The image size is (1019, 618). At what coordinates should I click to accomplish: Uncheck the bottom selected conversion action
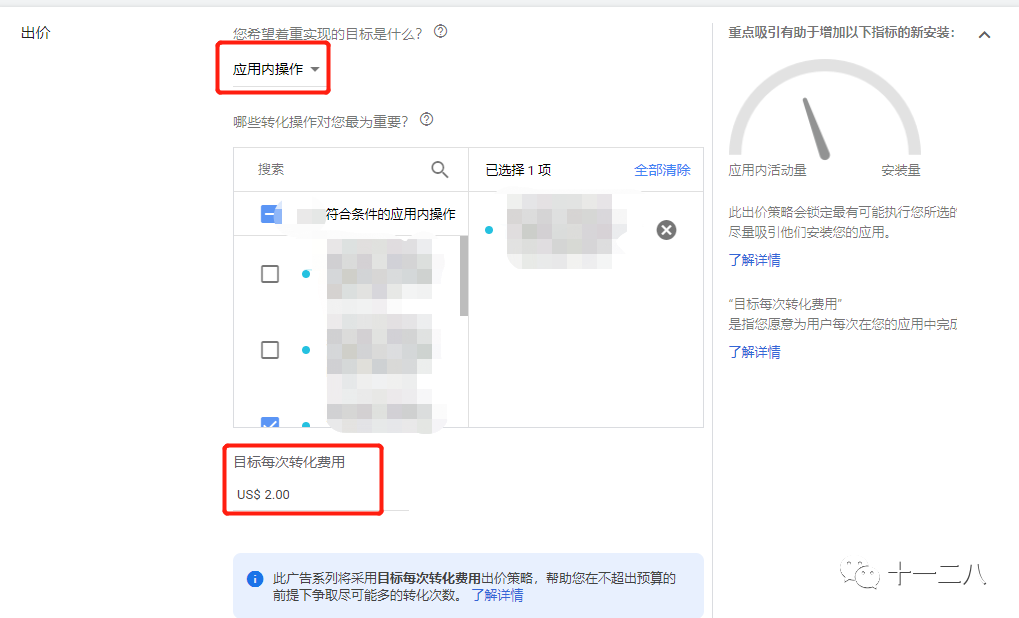pos(269,424)
